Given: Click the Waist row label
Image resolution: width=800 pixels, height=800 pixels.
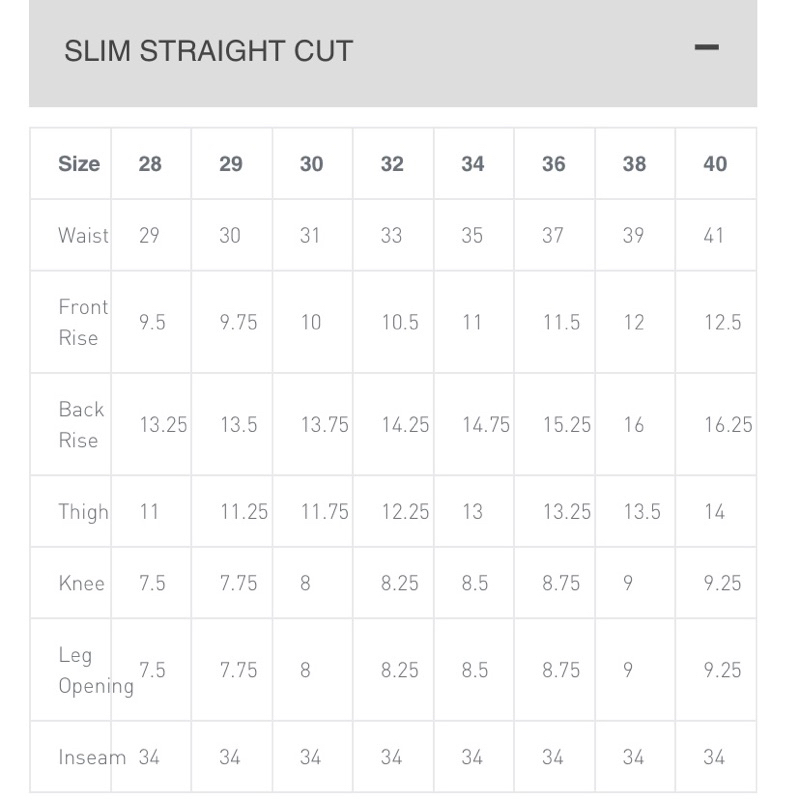Looking at the screenshot, I should [x=83, y=236].
